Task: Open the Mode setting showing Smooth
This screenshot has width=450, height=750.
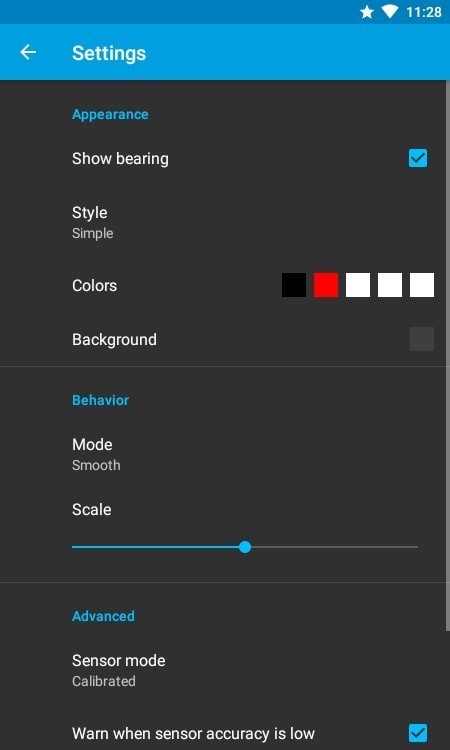Action: point(225,454)
